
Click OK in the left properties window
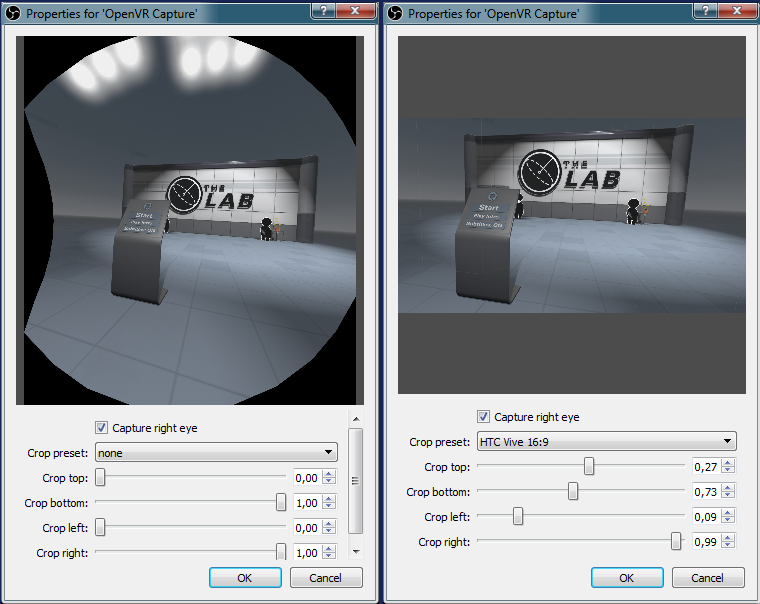tap(245, 577)
